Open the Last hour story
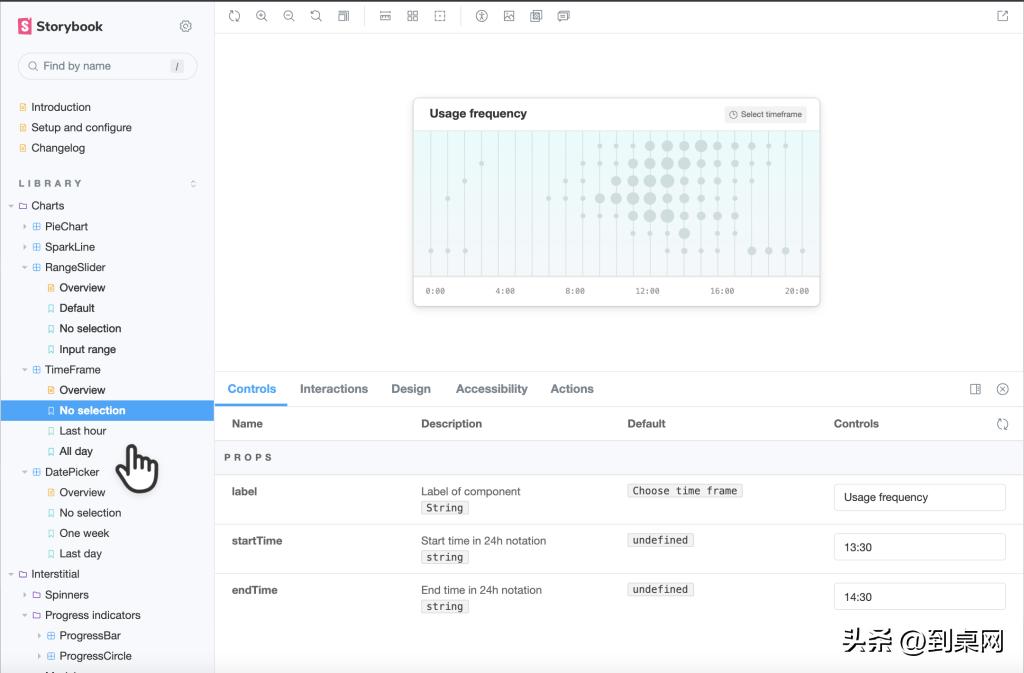Viewport: 1024px width, 673px height. point(82,431)
